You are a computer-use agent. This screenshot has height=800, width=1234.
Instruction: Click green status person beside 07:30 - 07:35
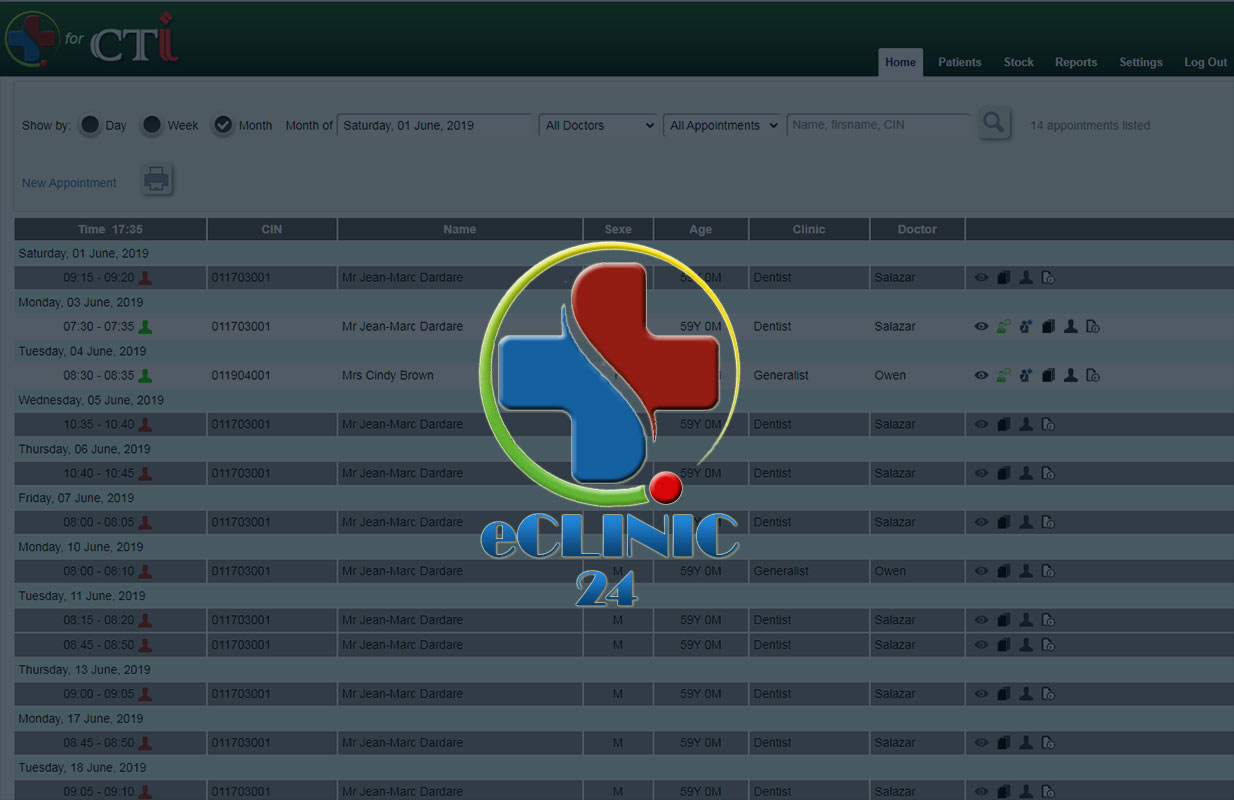click(x=145, y=327)
